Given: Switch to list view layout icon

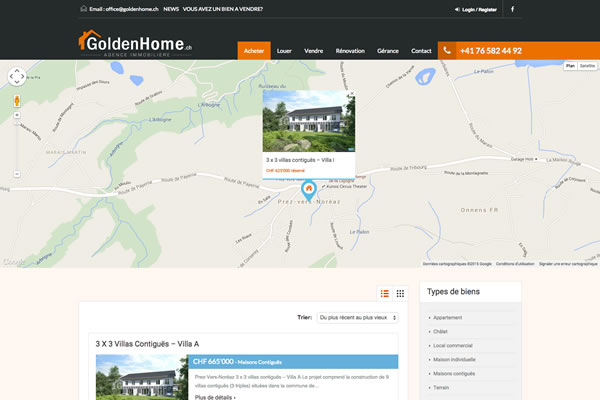Looking at the screenshot, I should (385, 294).
